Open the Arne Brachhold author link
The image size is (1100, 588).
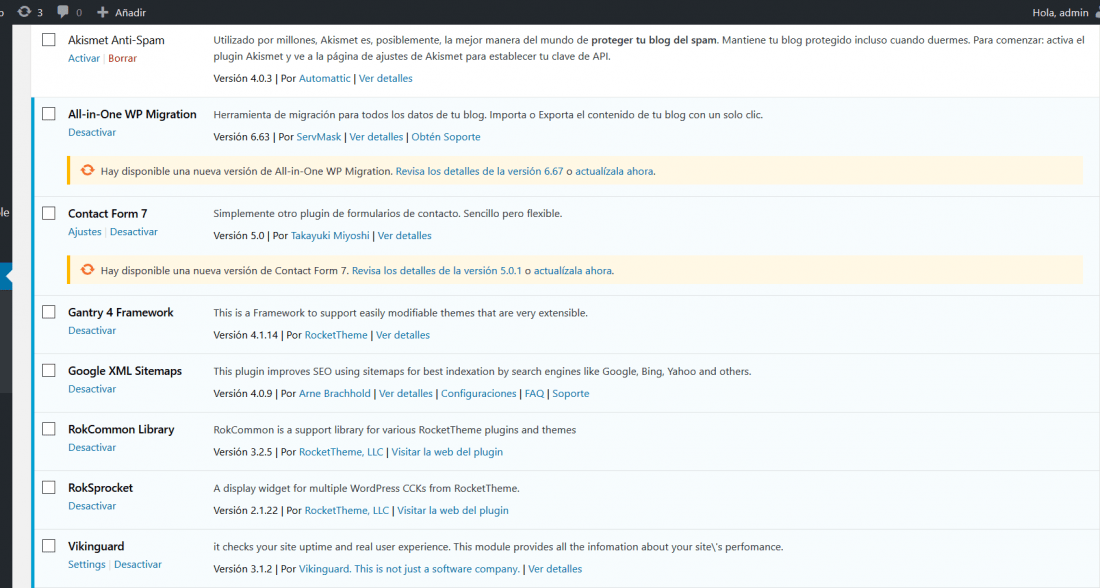point(335,394)
